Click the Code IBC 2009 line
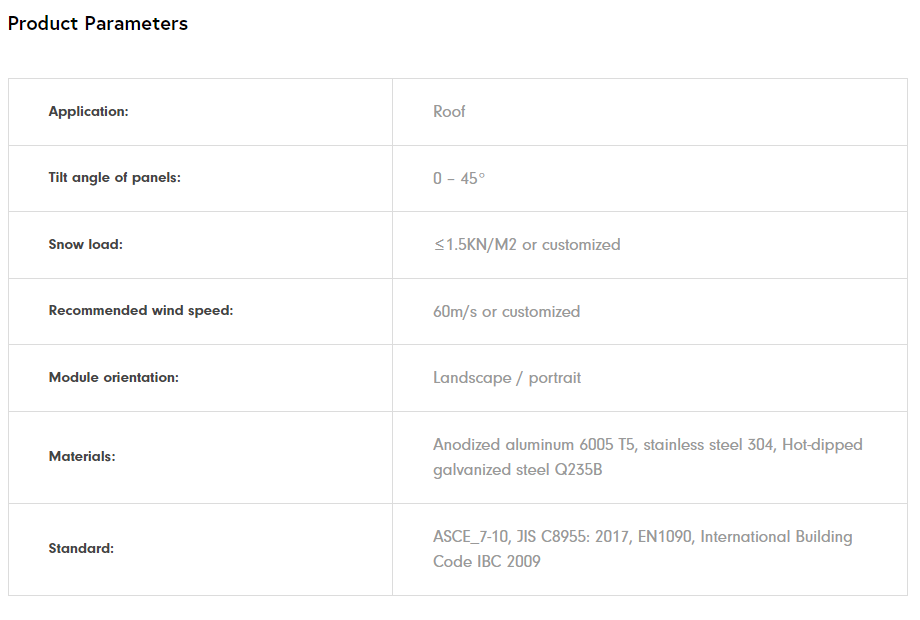Image resolution: width=920 pixels, height=620 pixels. click(x=487, y=562)
